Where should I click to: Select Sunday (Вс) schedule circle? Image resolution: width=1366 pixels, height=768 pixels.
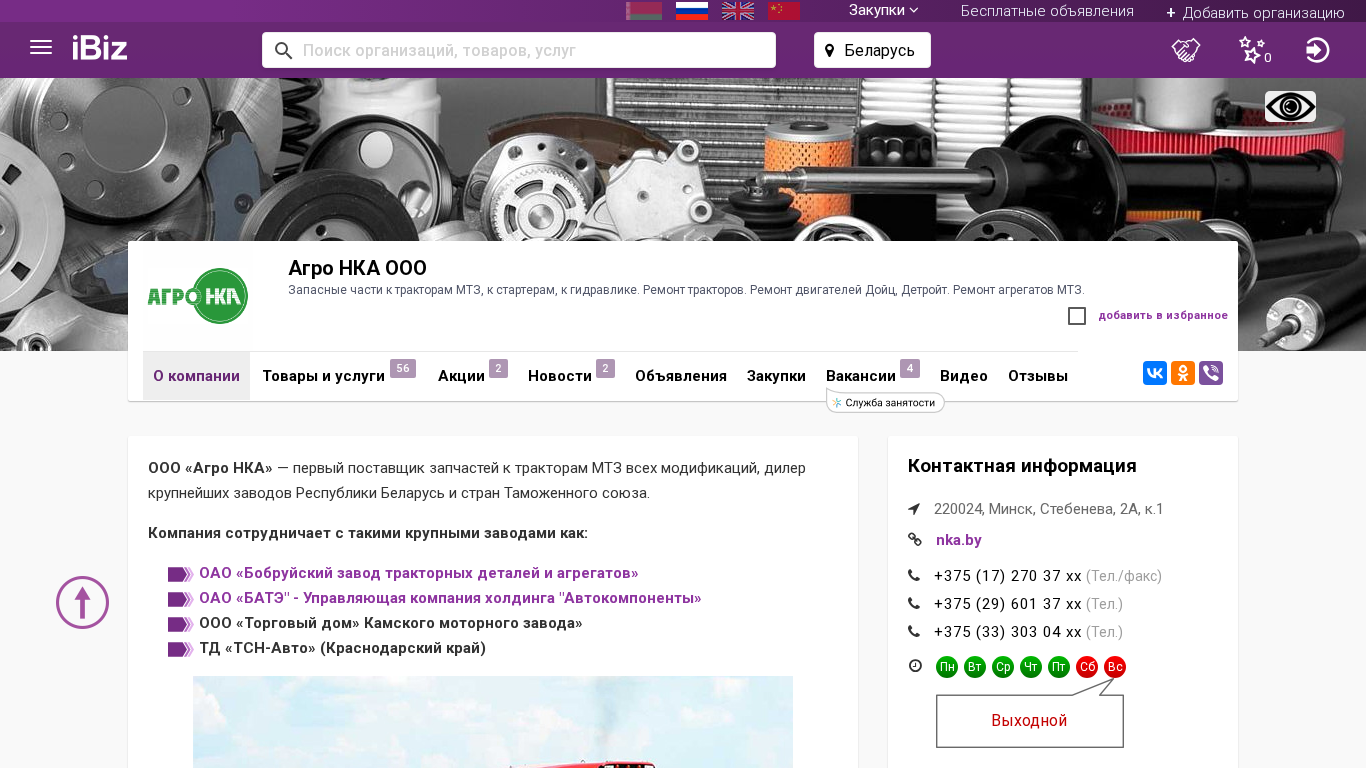(x=1115, y=667)
